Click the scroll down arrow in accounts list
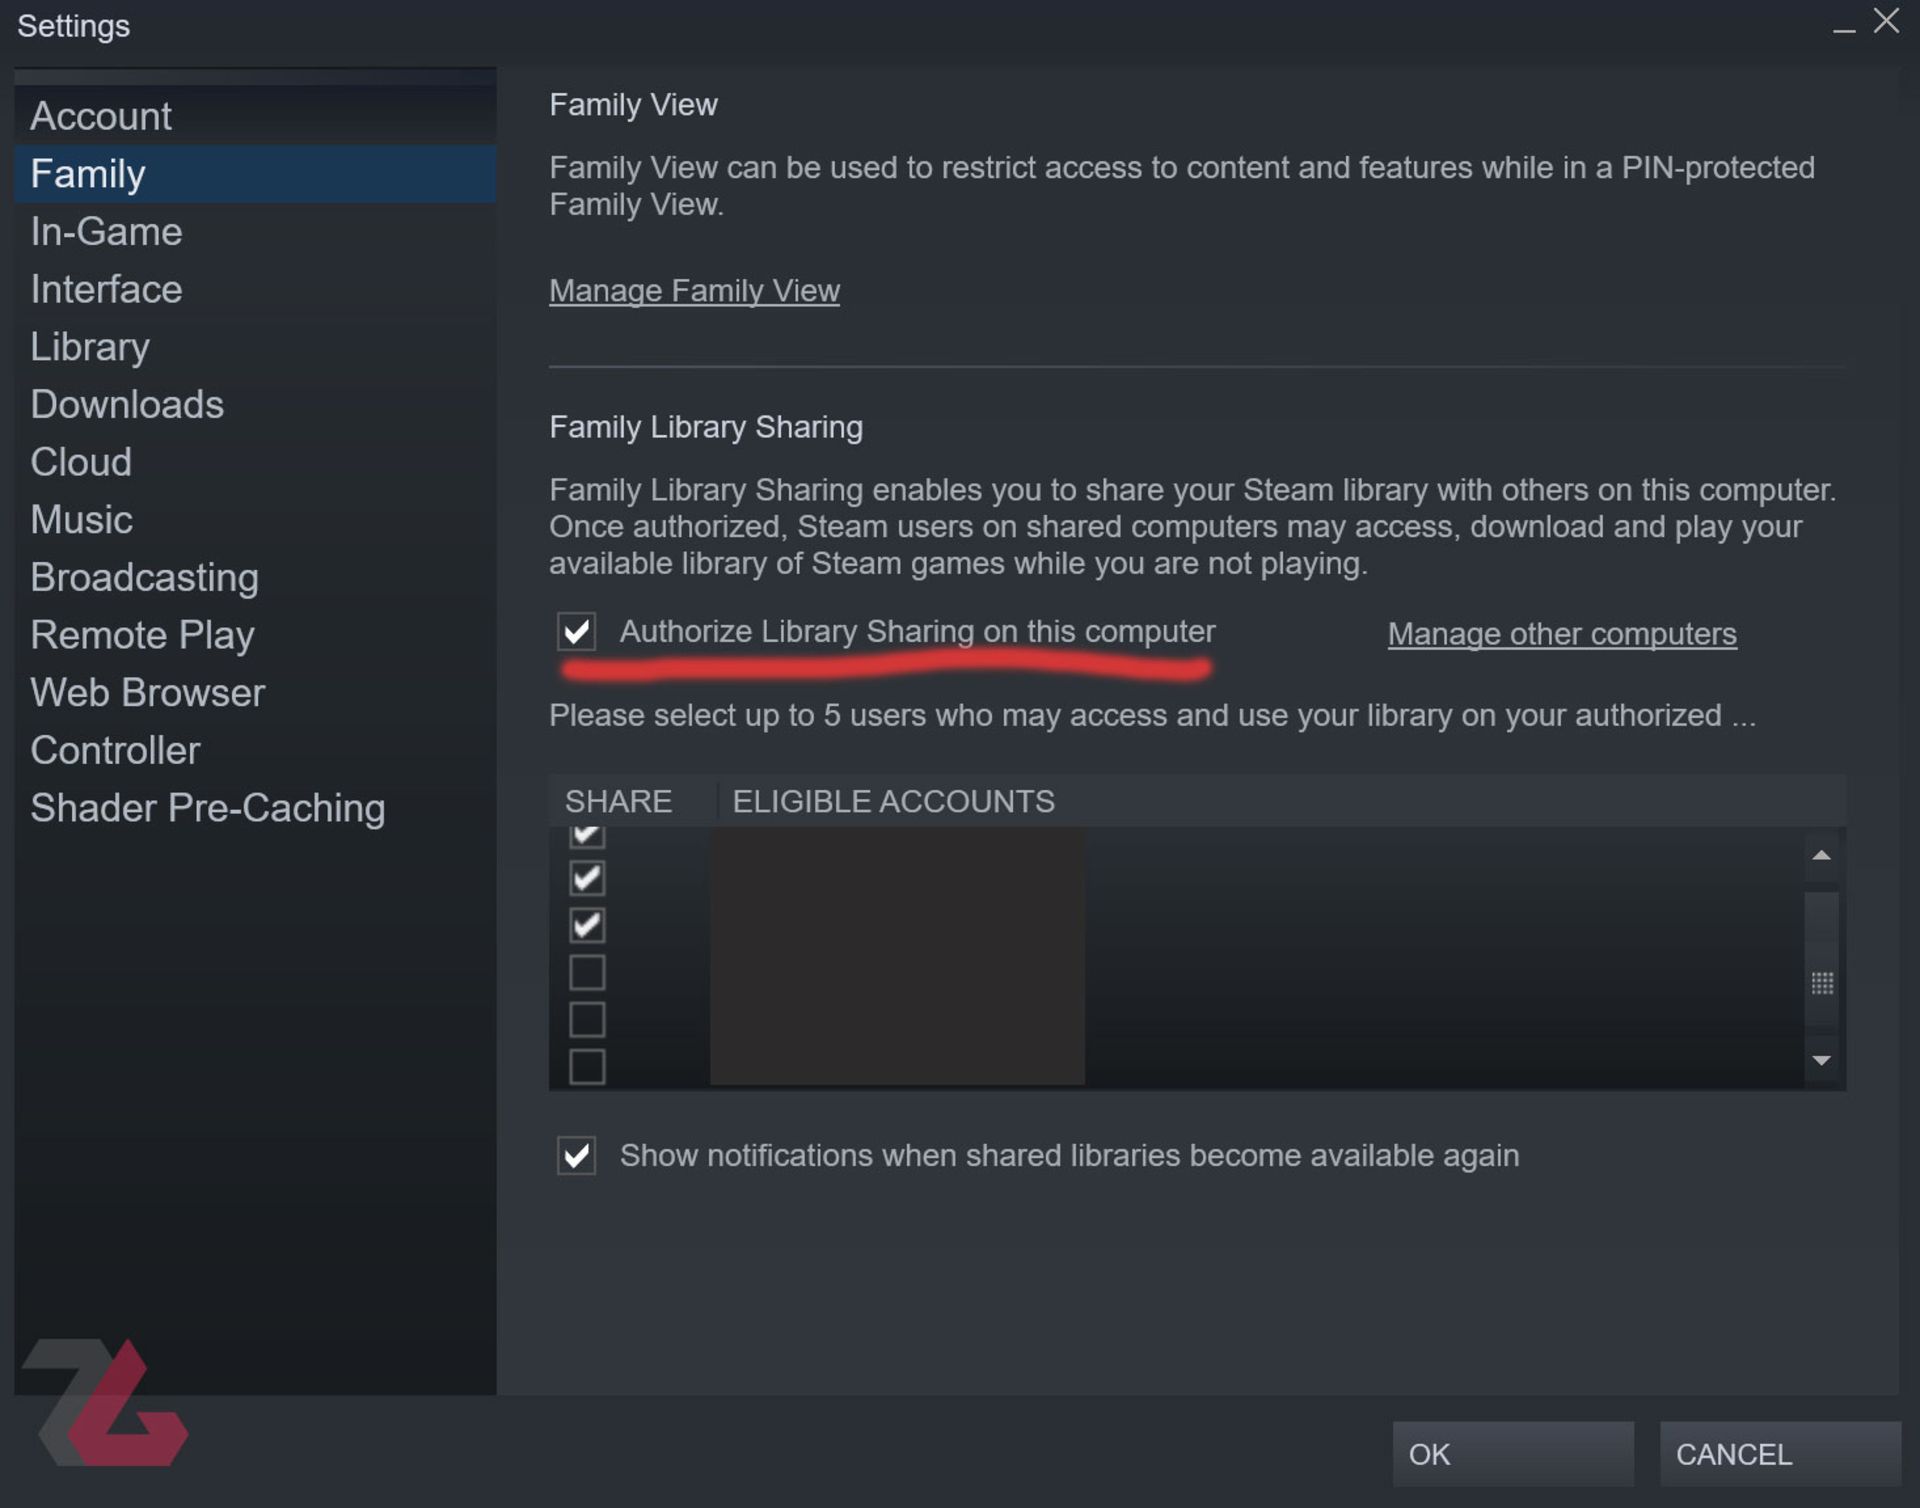The image size is (1920, 1508). tap(1822, 1060)
